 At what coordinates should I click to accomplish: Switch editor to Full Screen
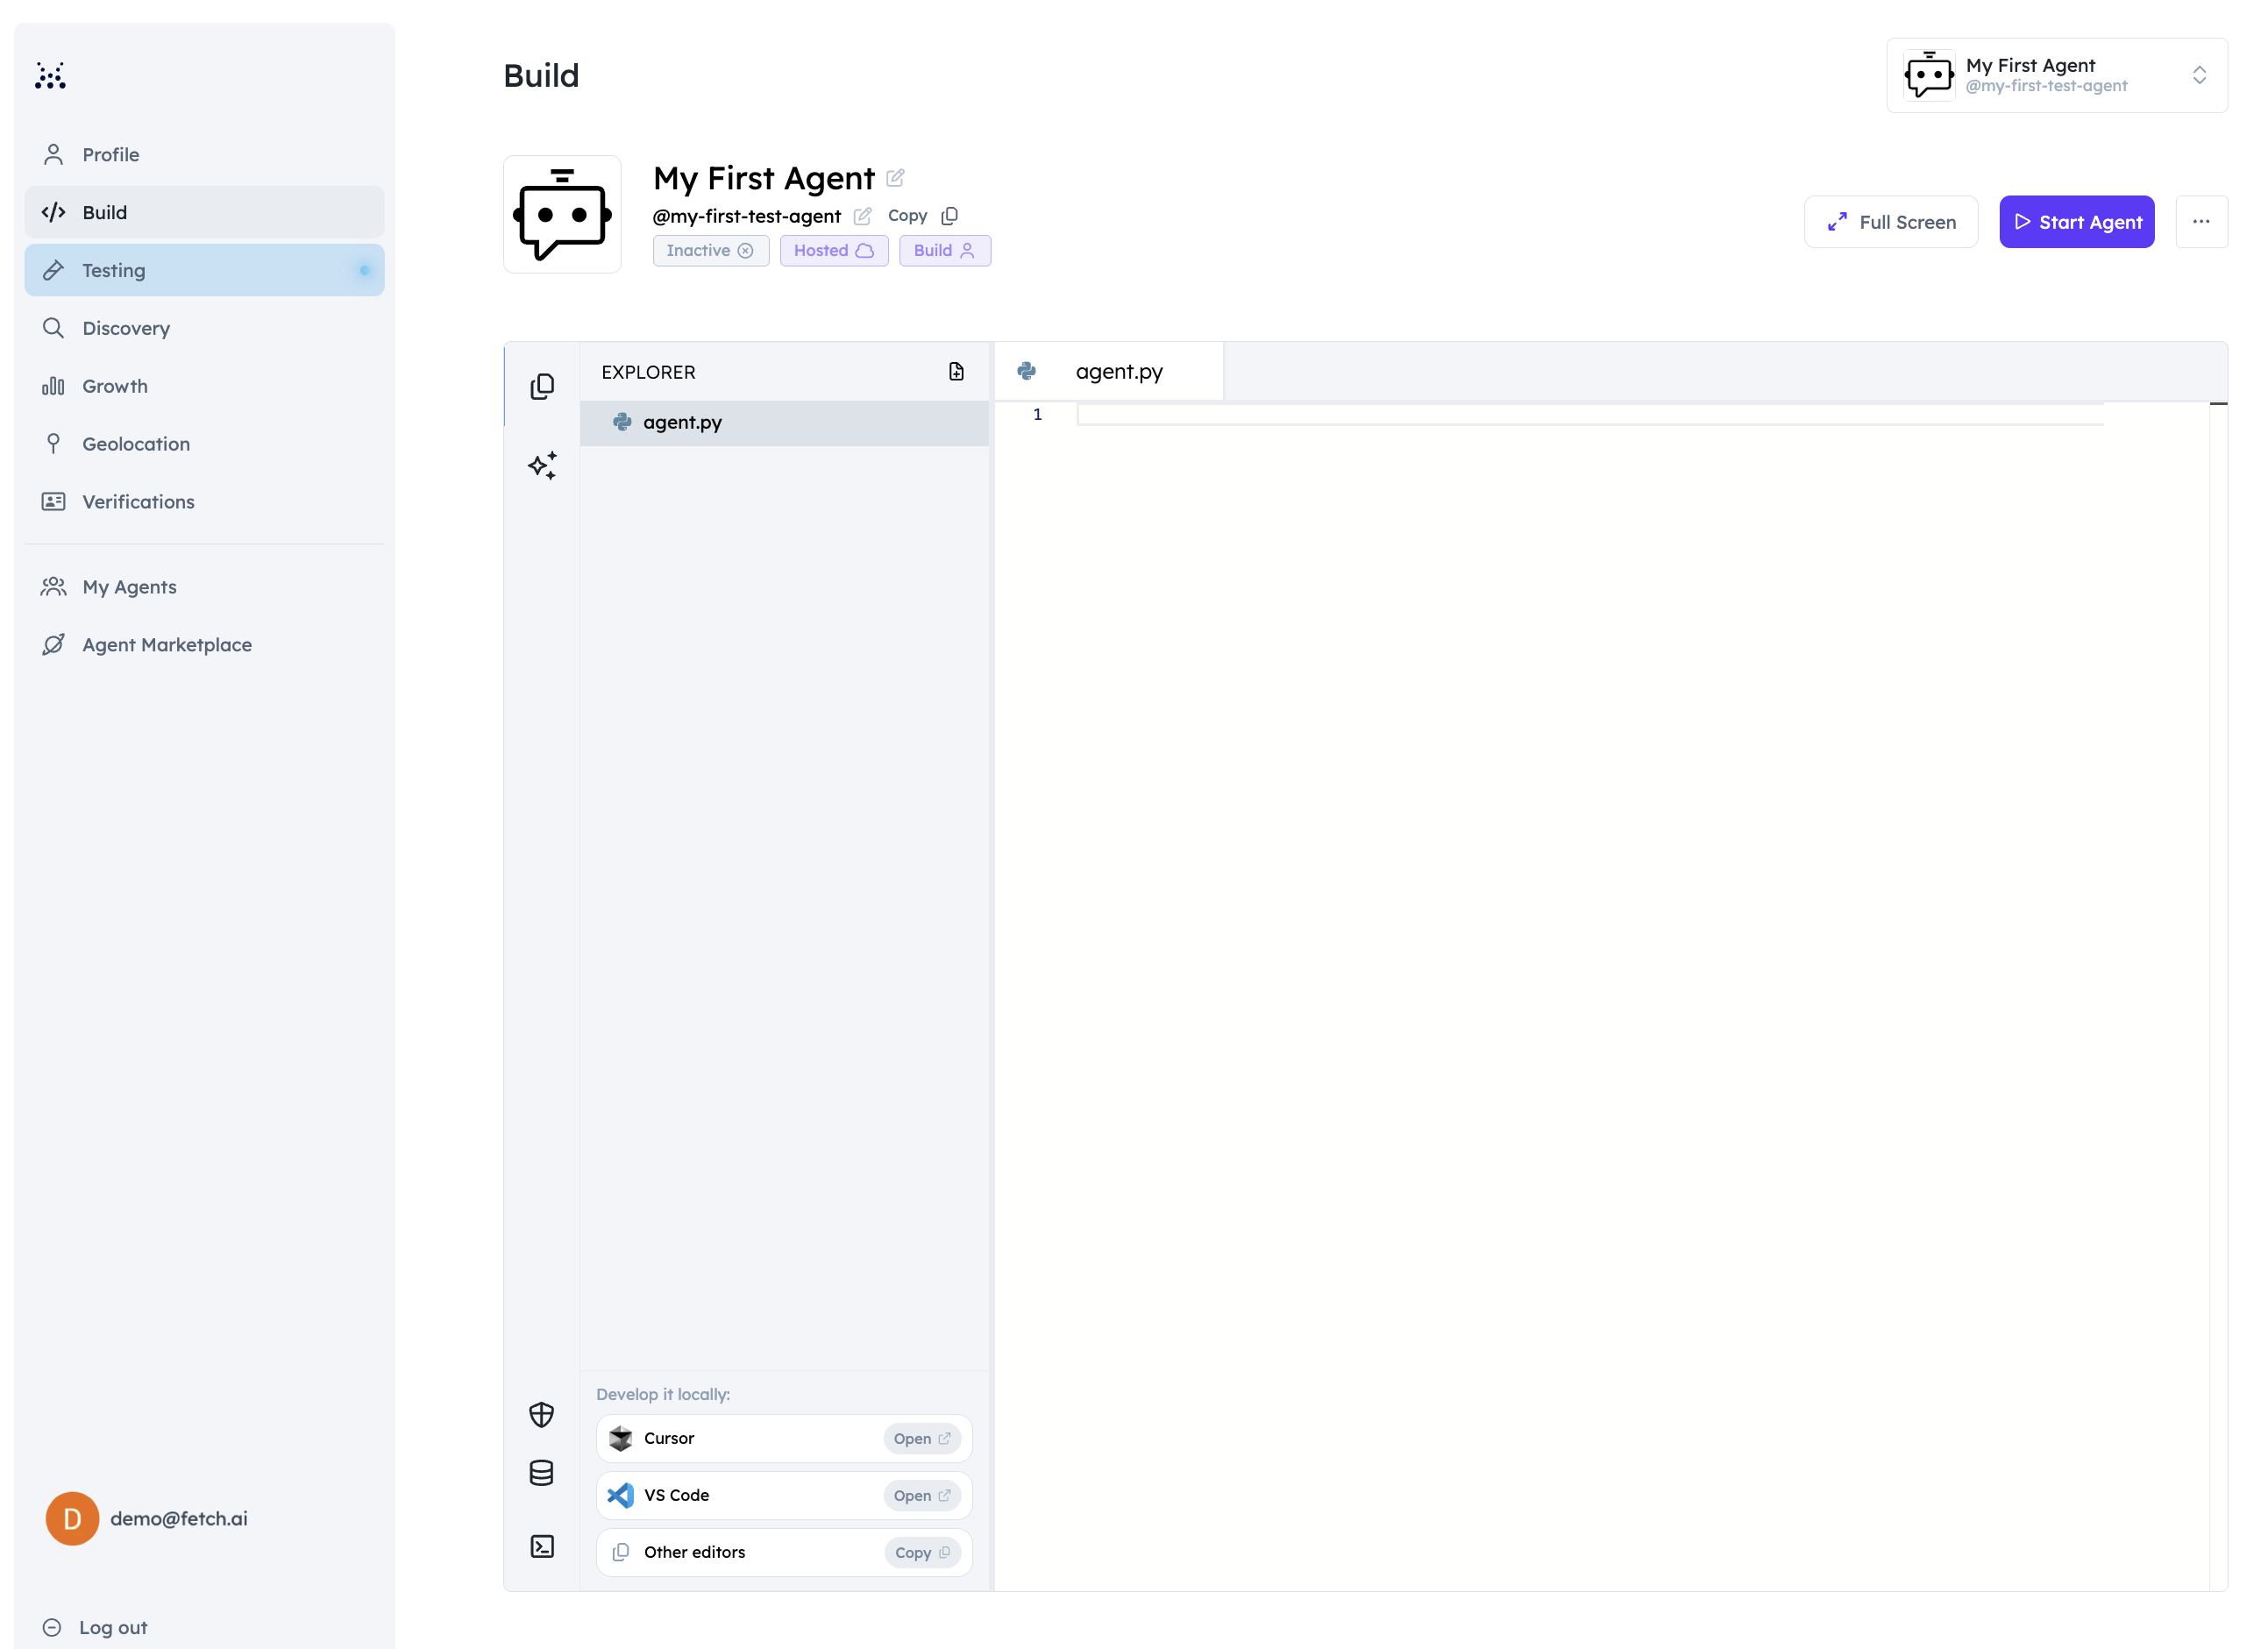[1890, 222]
